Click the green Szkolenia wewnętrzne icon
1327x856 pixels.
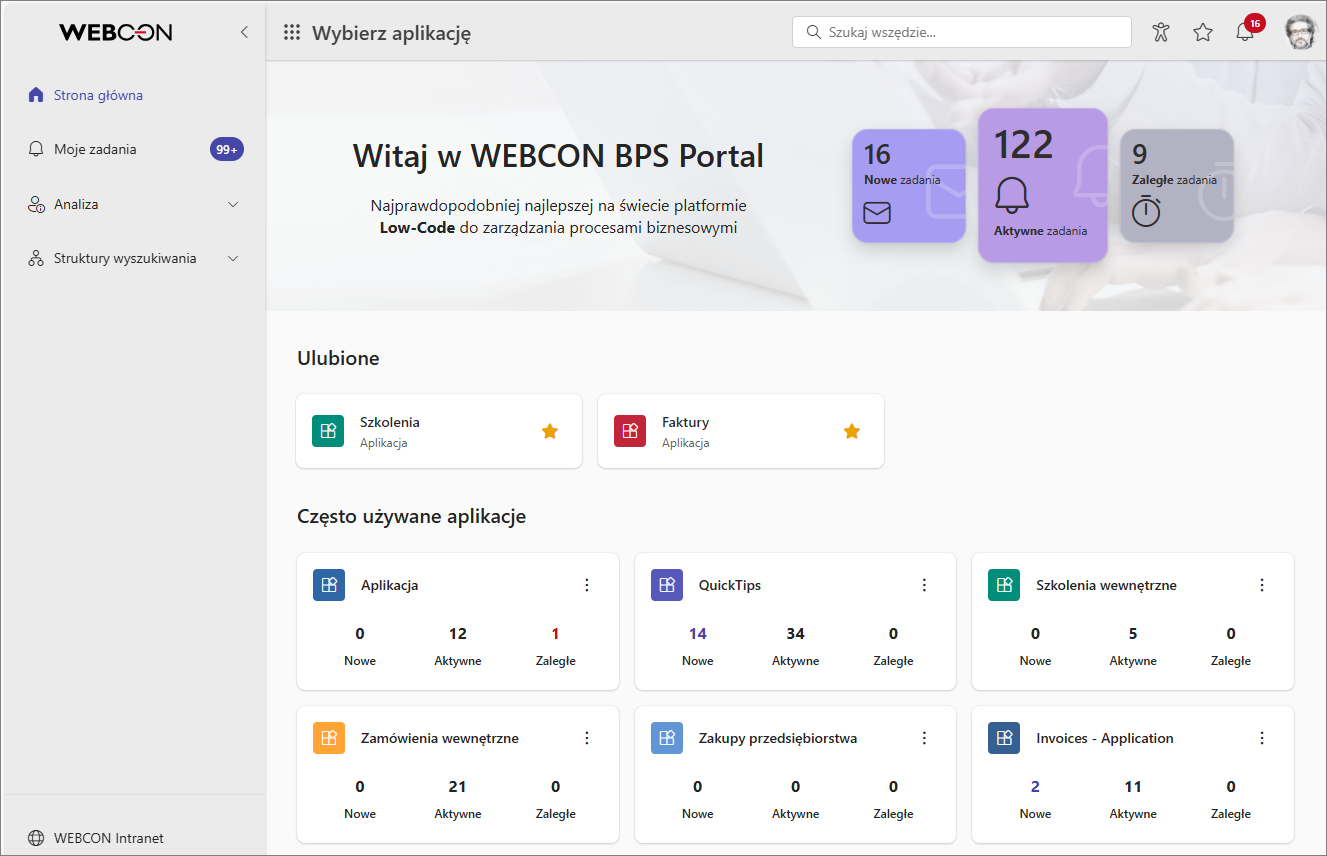1004,585
